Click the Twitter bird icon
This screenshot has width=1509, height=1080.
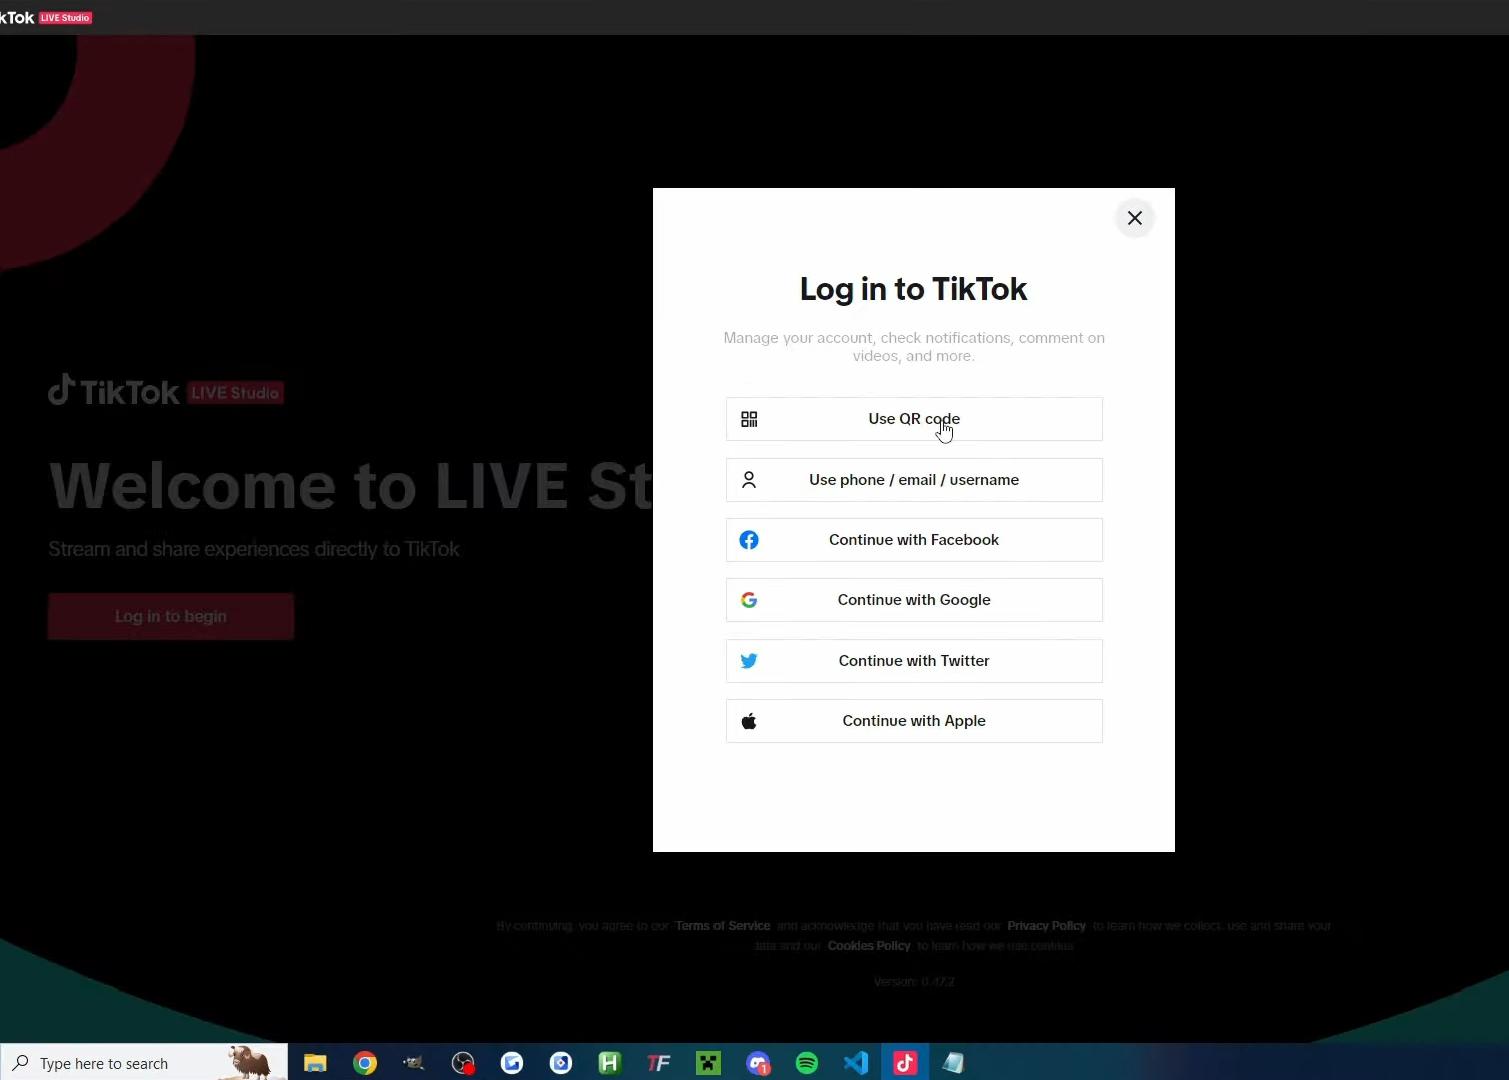tap(749, 661)
